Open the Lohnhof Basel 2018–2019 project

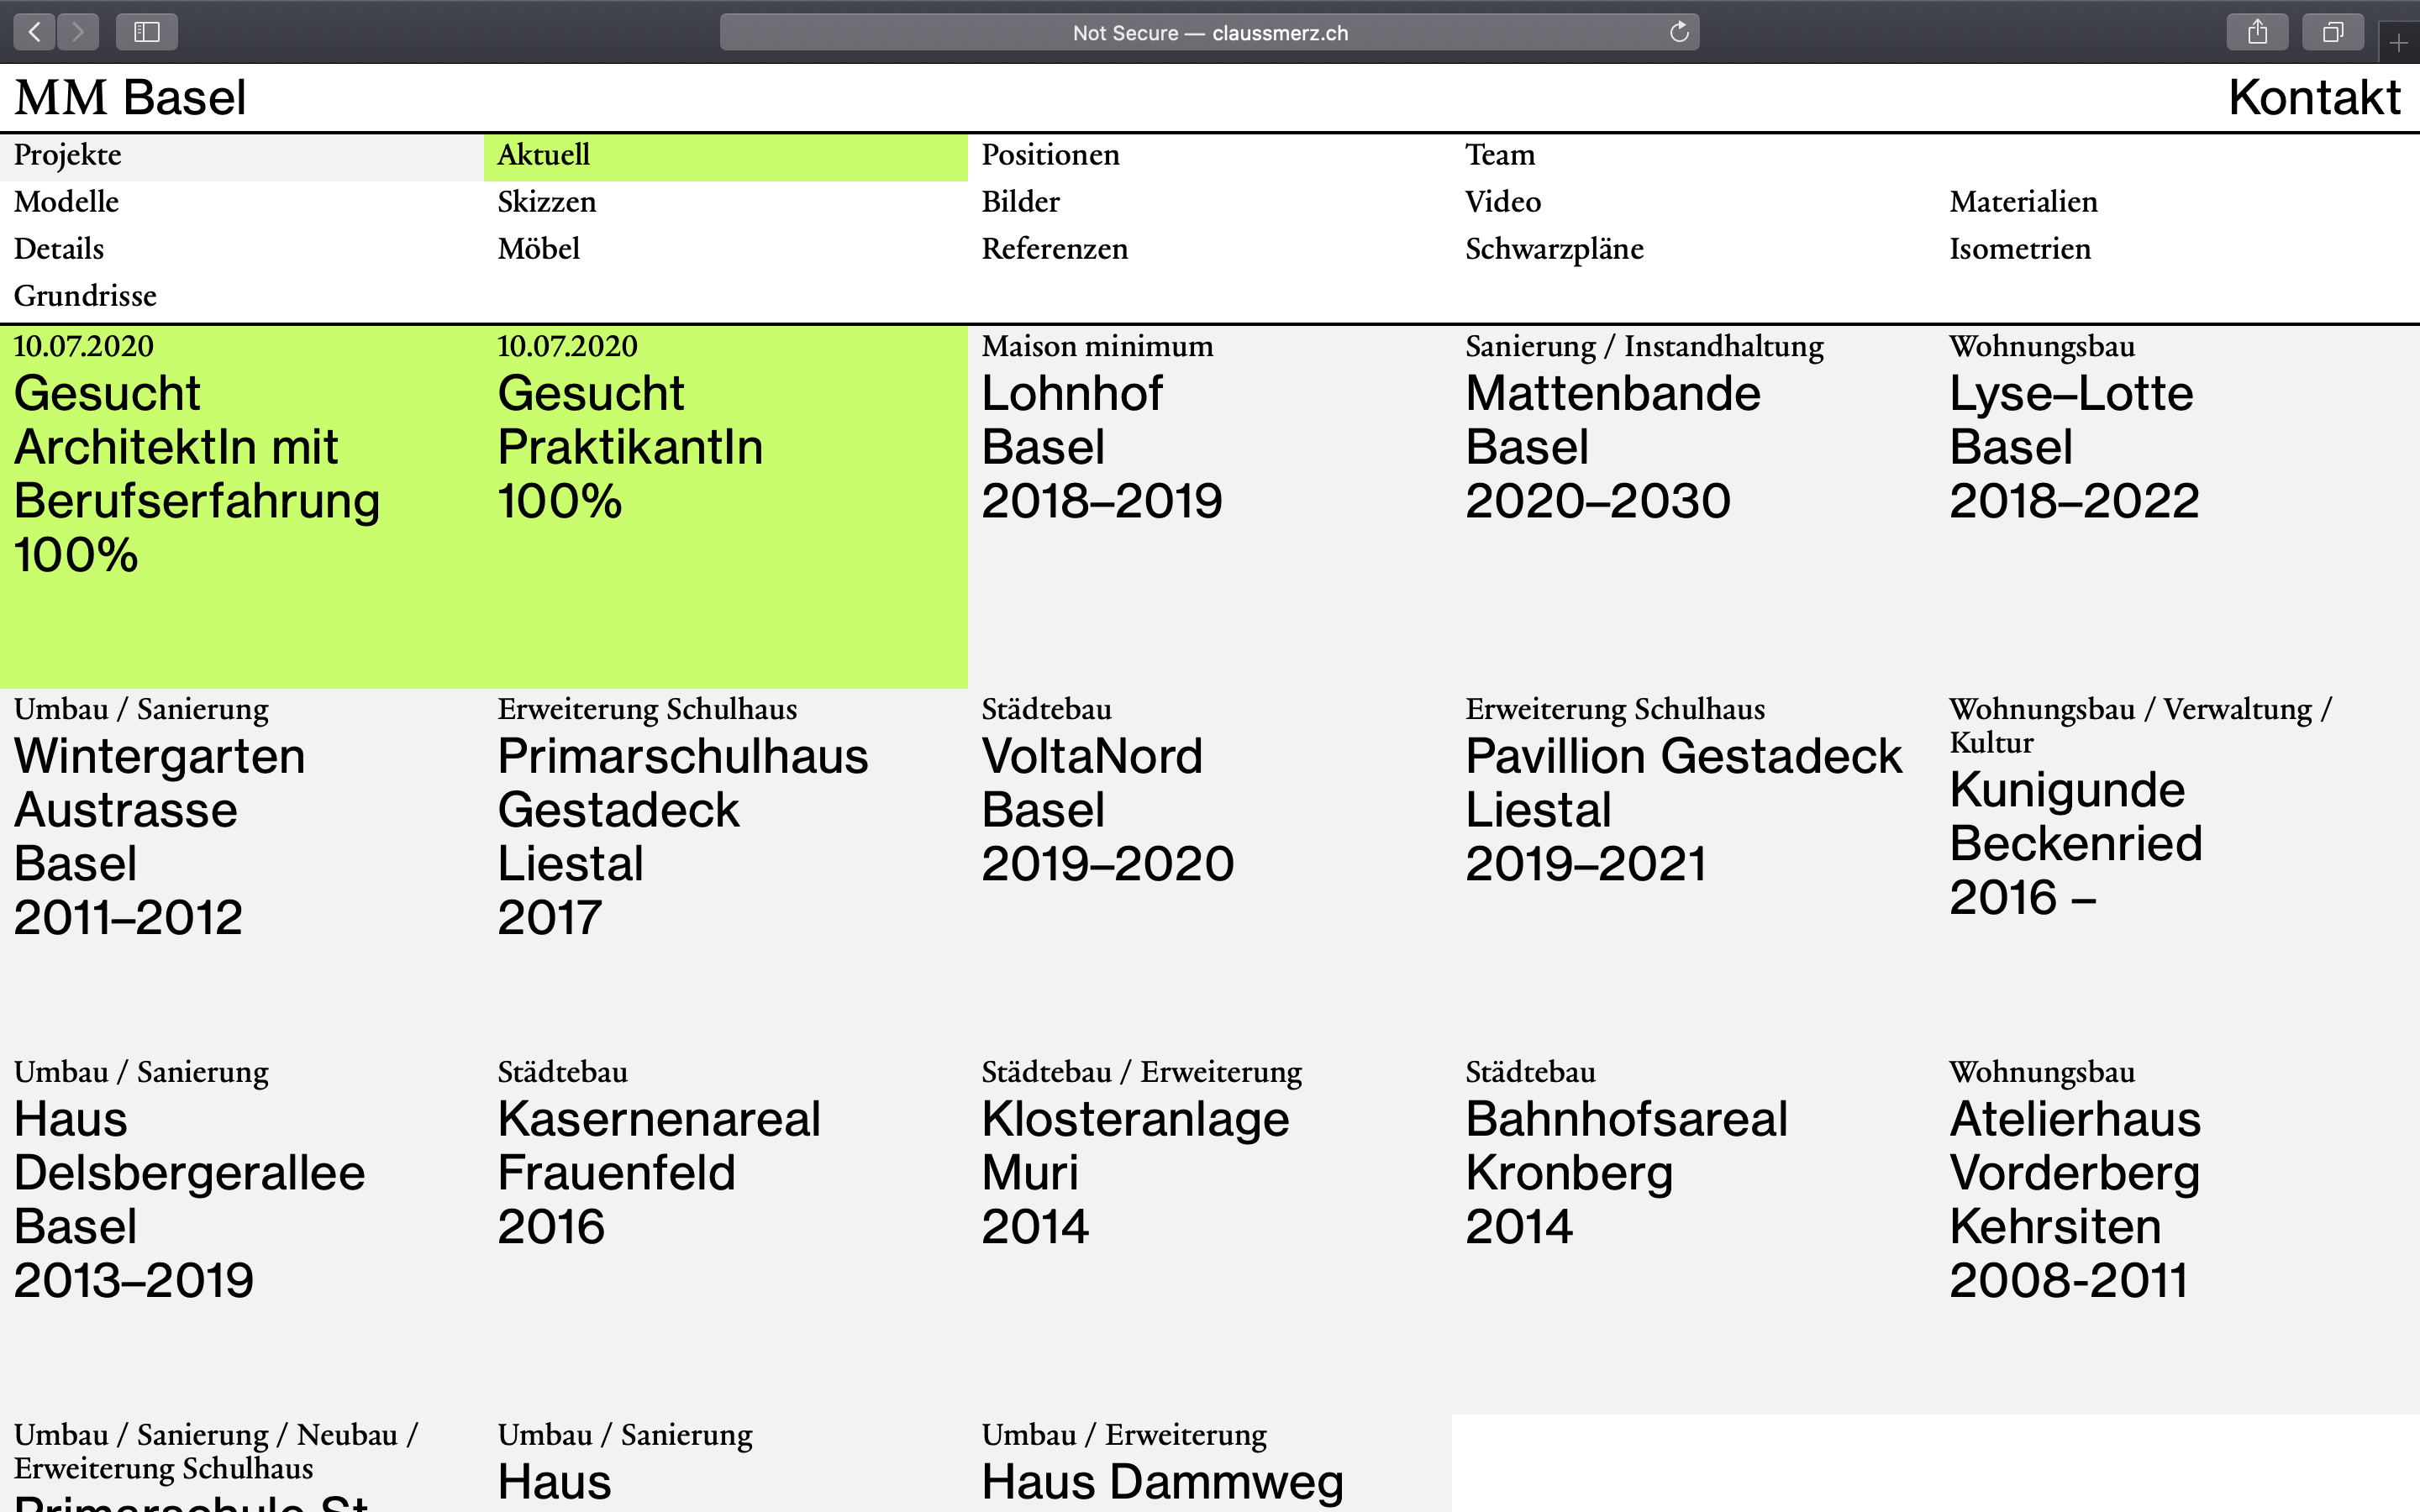point(1100,447)
